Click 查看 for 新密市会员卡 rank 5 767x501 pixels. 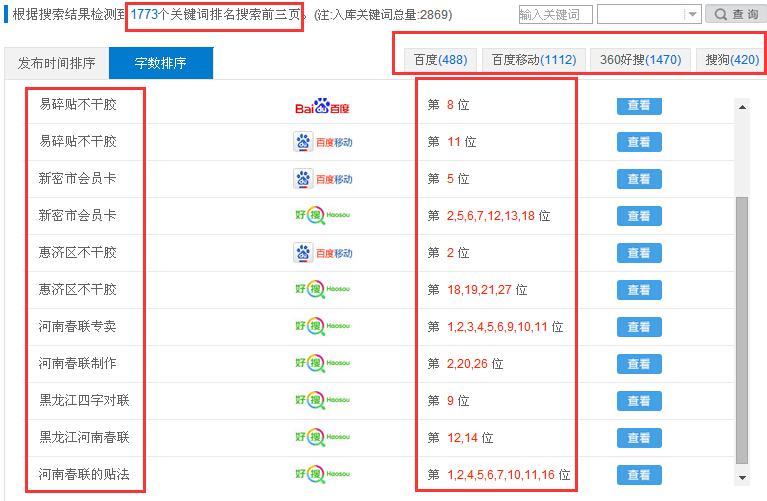coord(639,179)
